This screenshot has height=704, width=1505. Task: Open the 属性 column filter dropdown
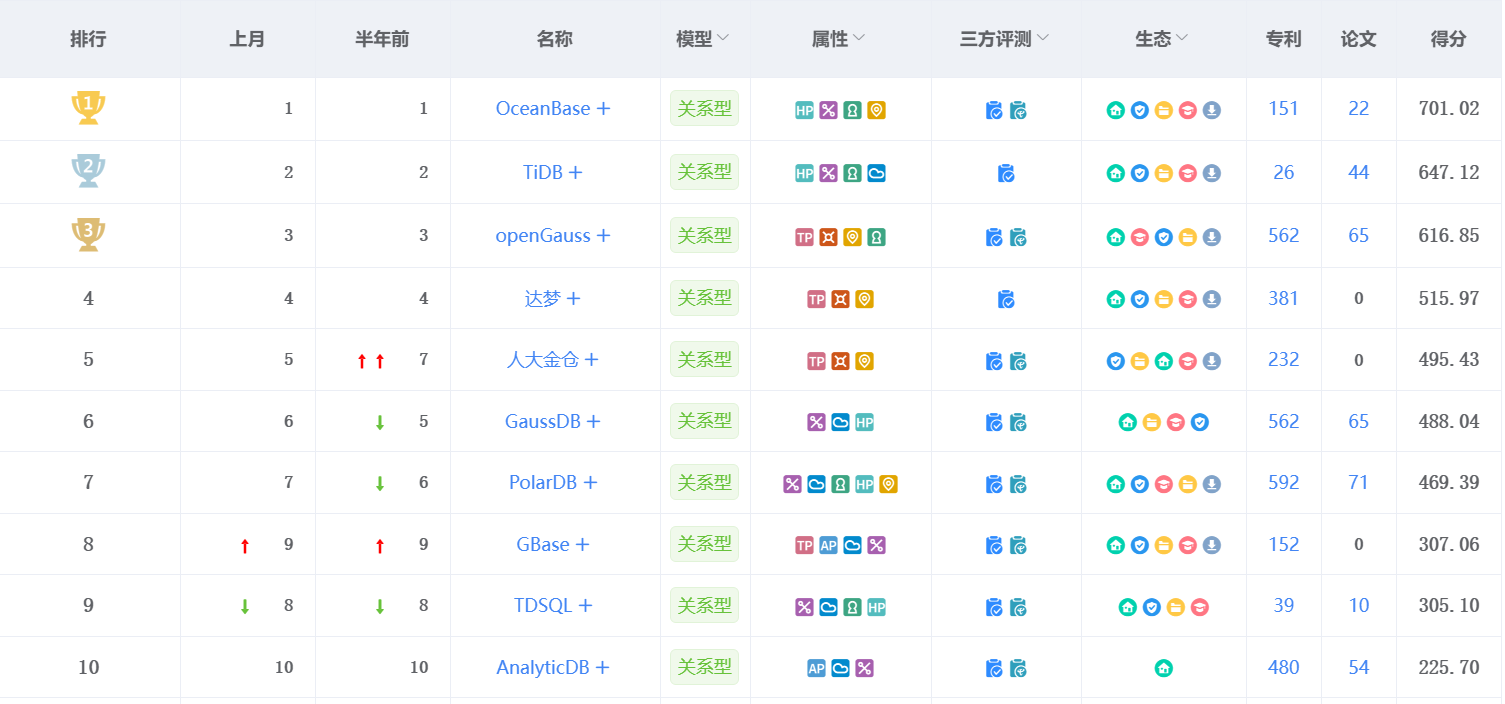pyautogui.click(x=858, y=39)
